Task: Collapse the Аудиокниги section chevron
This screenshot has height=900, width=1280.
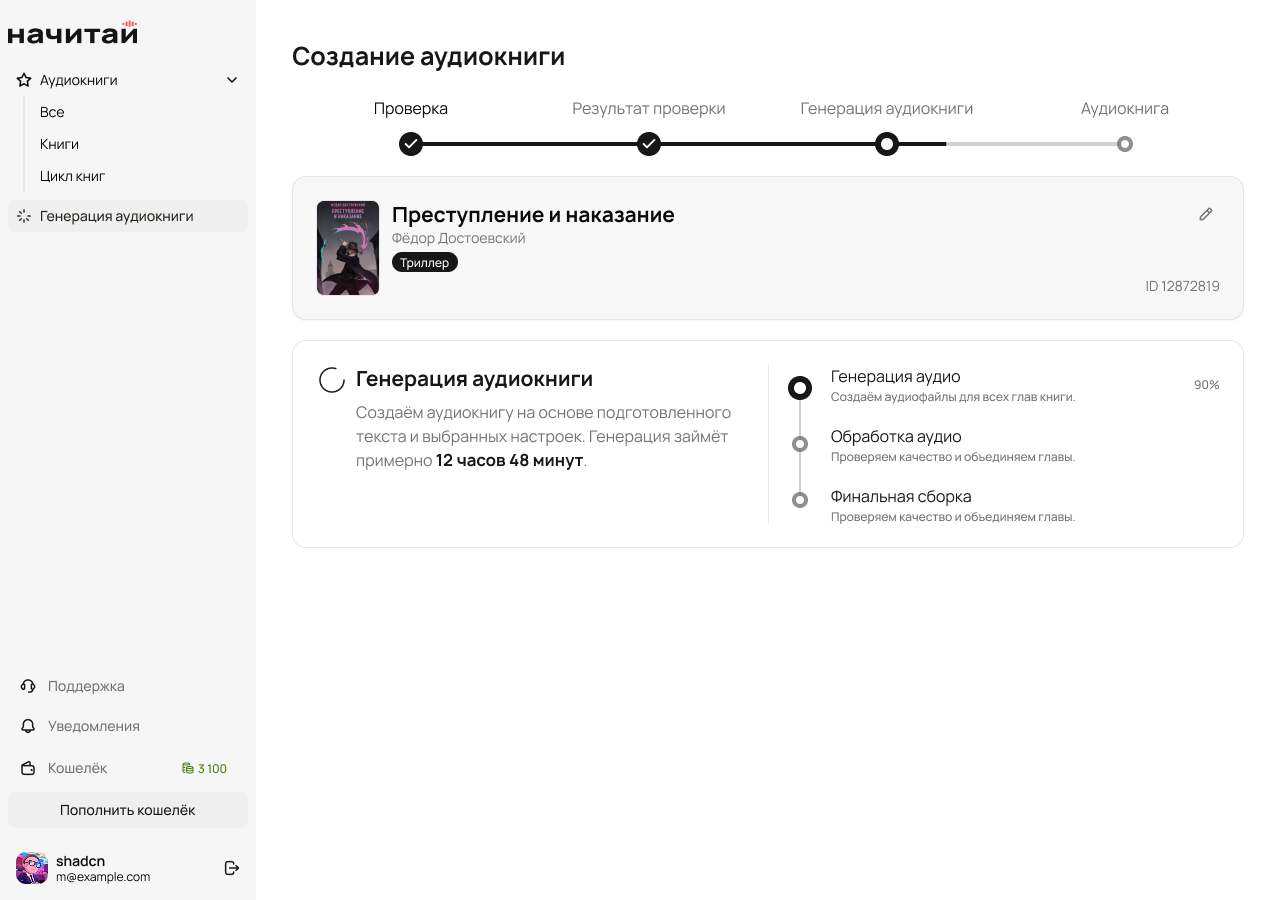Action: pyautogui.click(x=232, y=80)
